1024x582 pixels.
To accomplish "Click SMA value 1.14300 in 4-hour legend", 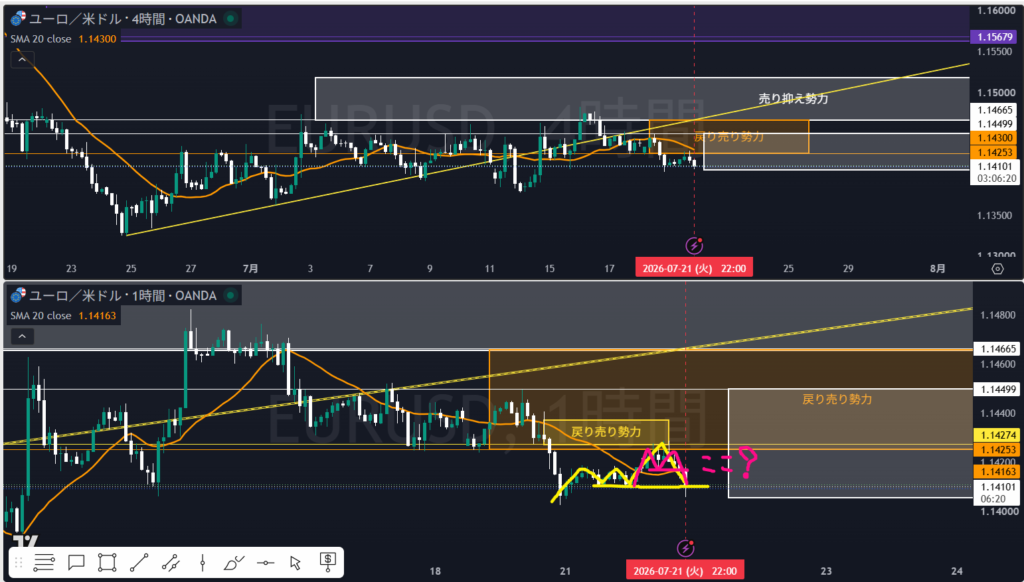I will tap(97, 39).
